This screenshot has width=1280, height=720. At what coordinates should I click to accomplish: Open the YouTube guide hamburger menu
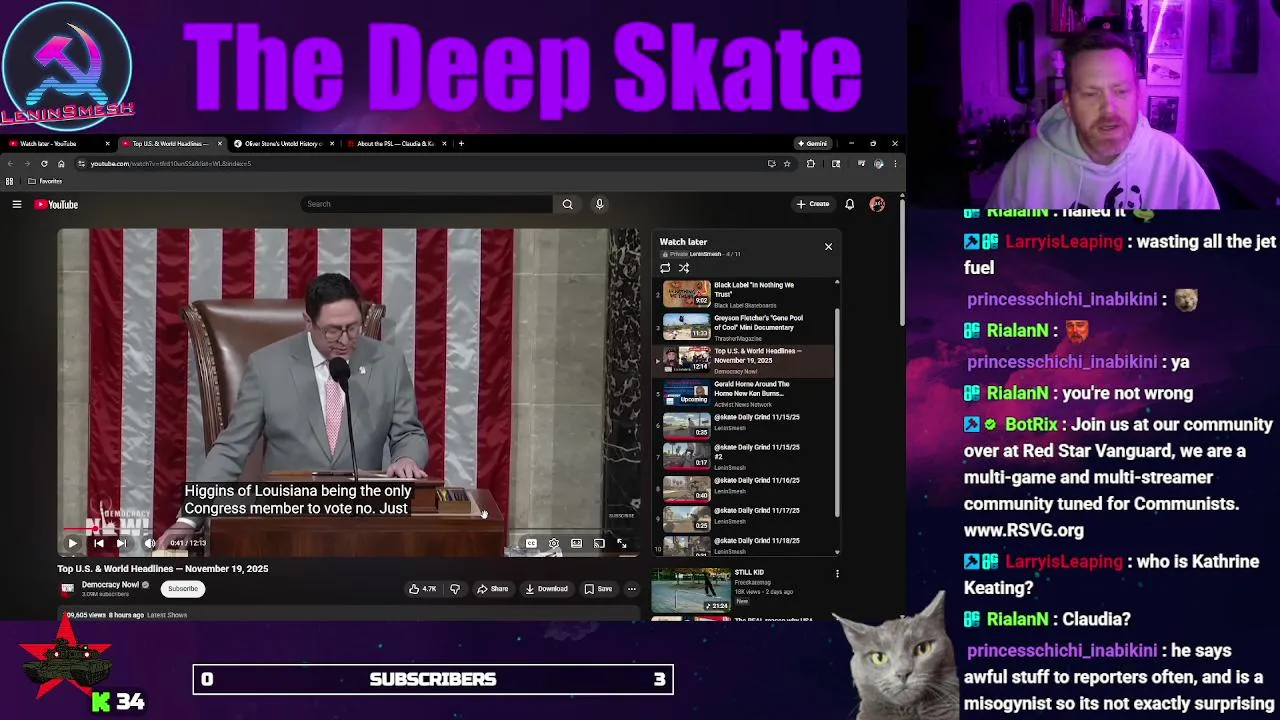(x=17, y=204)
